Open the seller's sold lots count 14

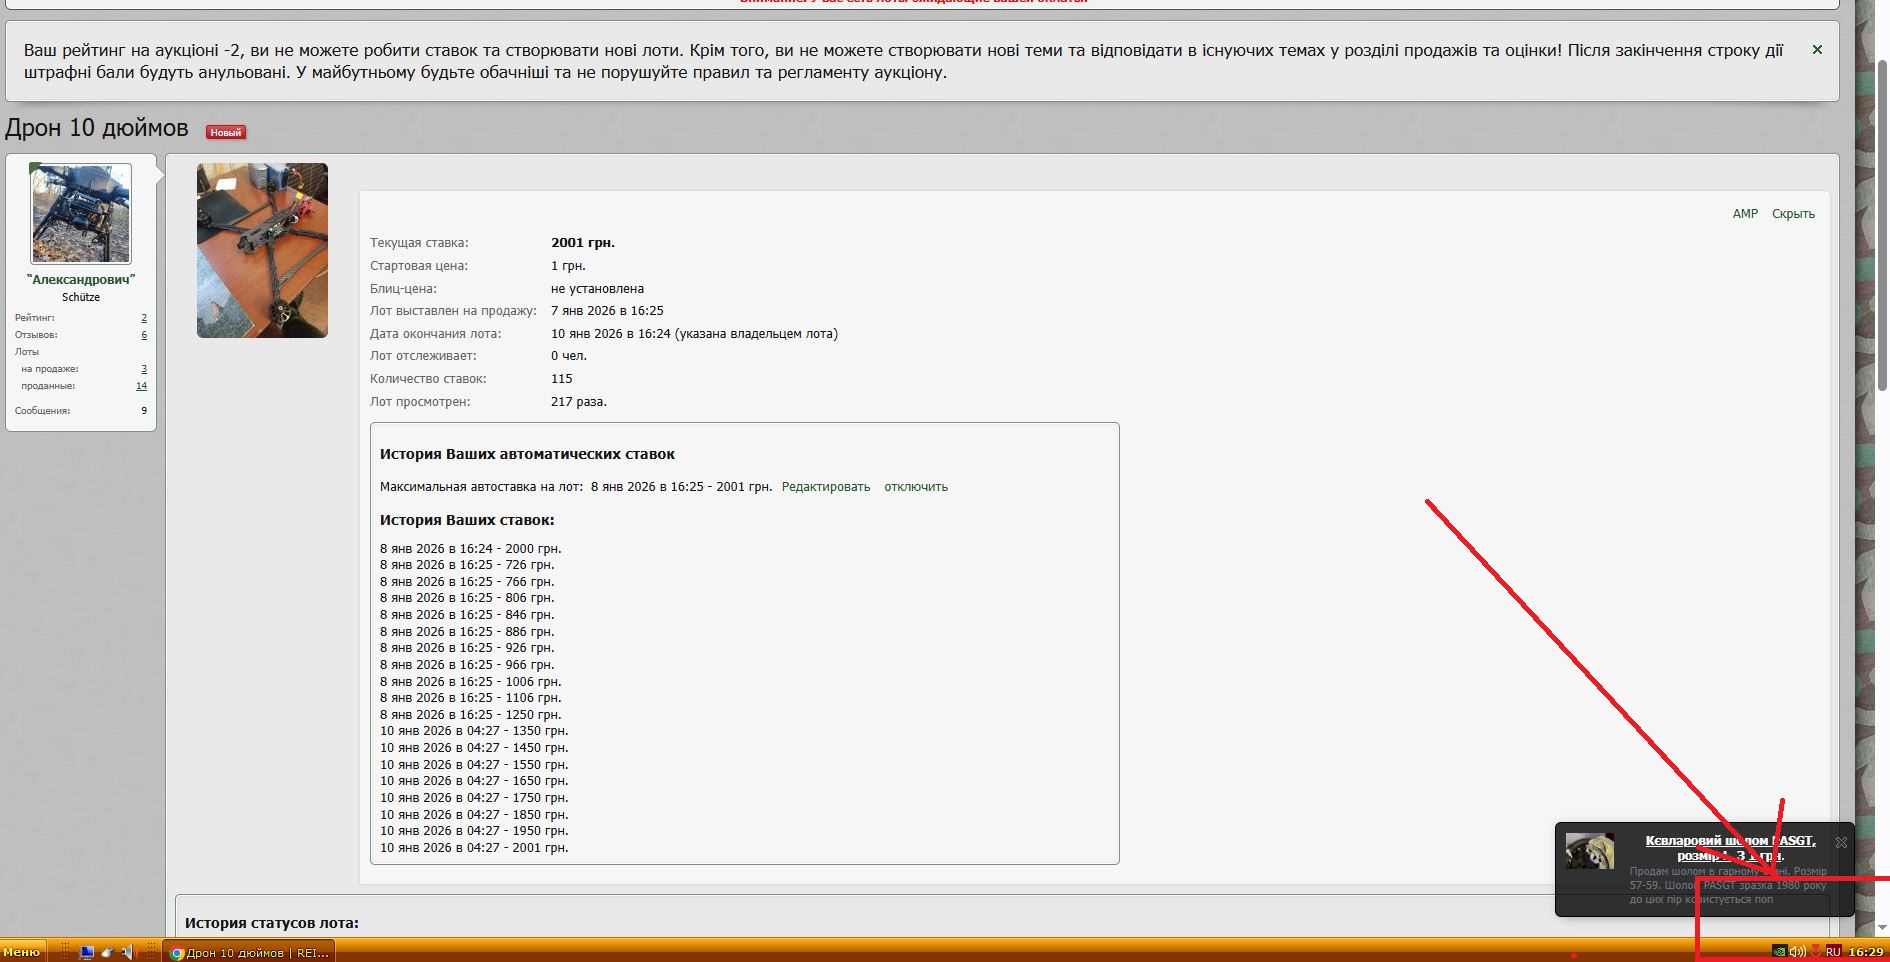pos(141,386)
